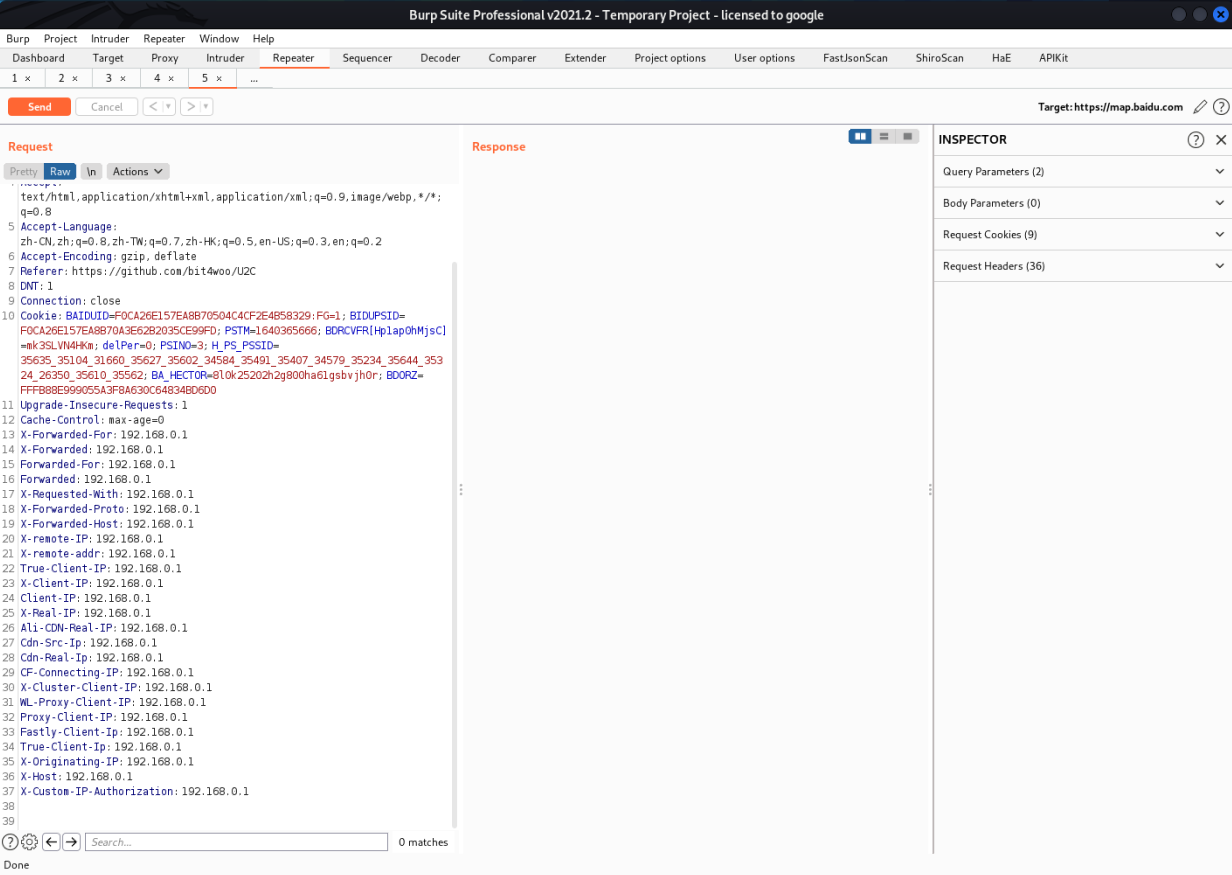Screen dimensions: 1232x875
Task: Close Repeater tab 3
Action: [x=123, y=78]
